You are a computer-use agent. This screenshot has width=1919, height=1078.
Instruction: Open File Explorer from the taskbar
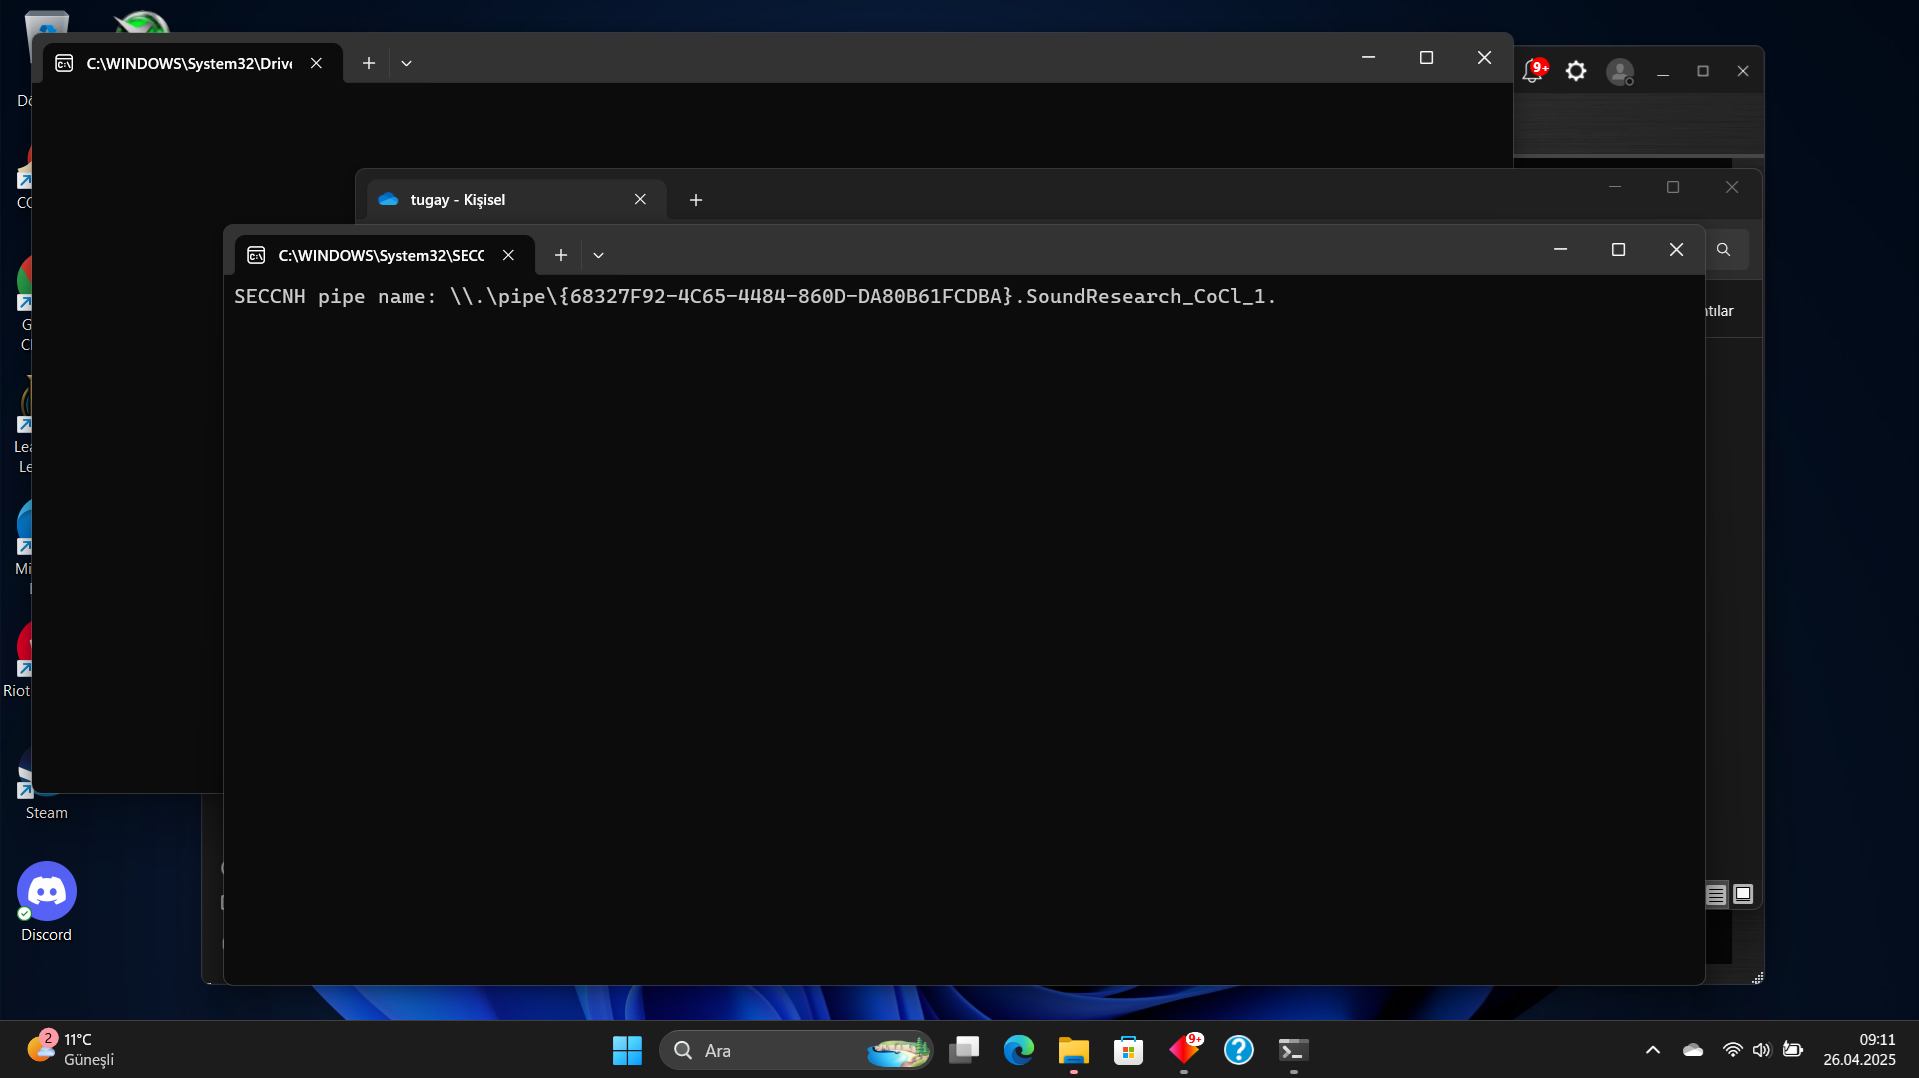(1074, 1050)
